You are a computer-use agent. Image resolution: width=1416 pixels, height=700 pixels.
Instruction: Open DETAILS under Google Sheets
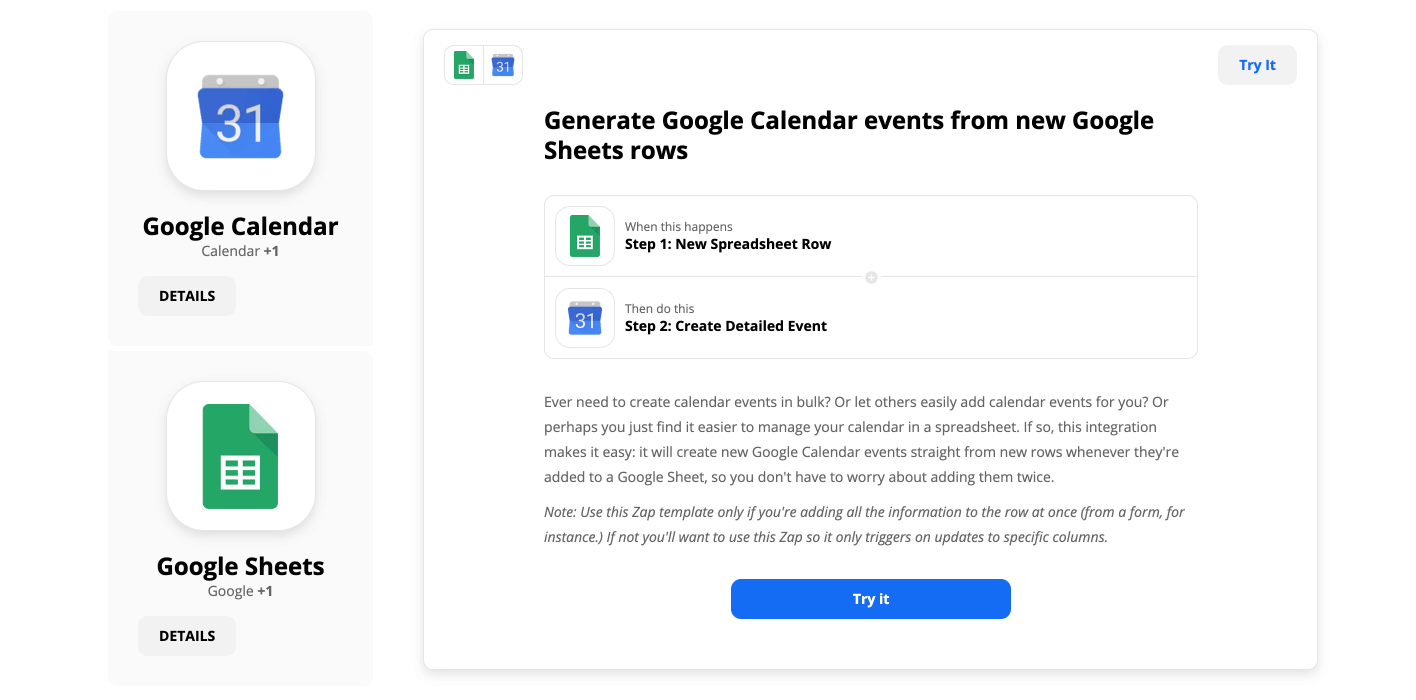pos(186,635)
